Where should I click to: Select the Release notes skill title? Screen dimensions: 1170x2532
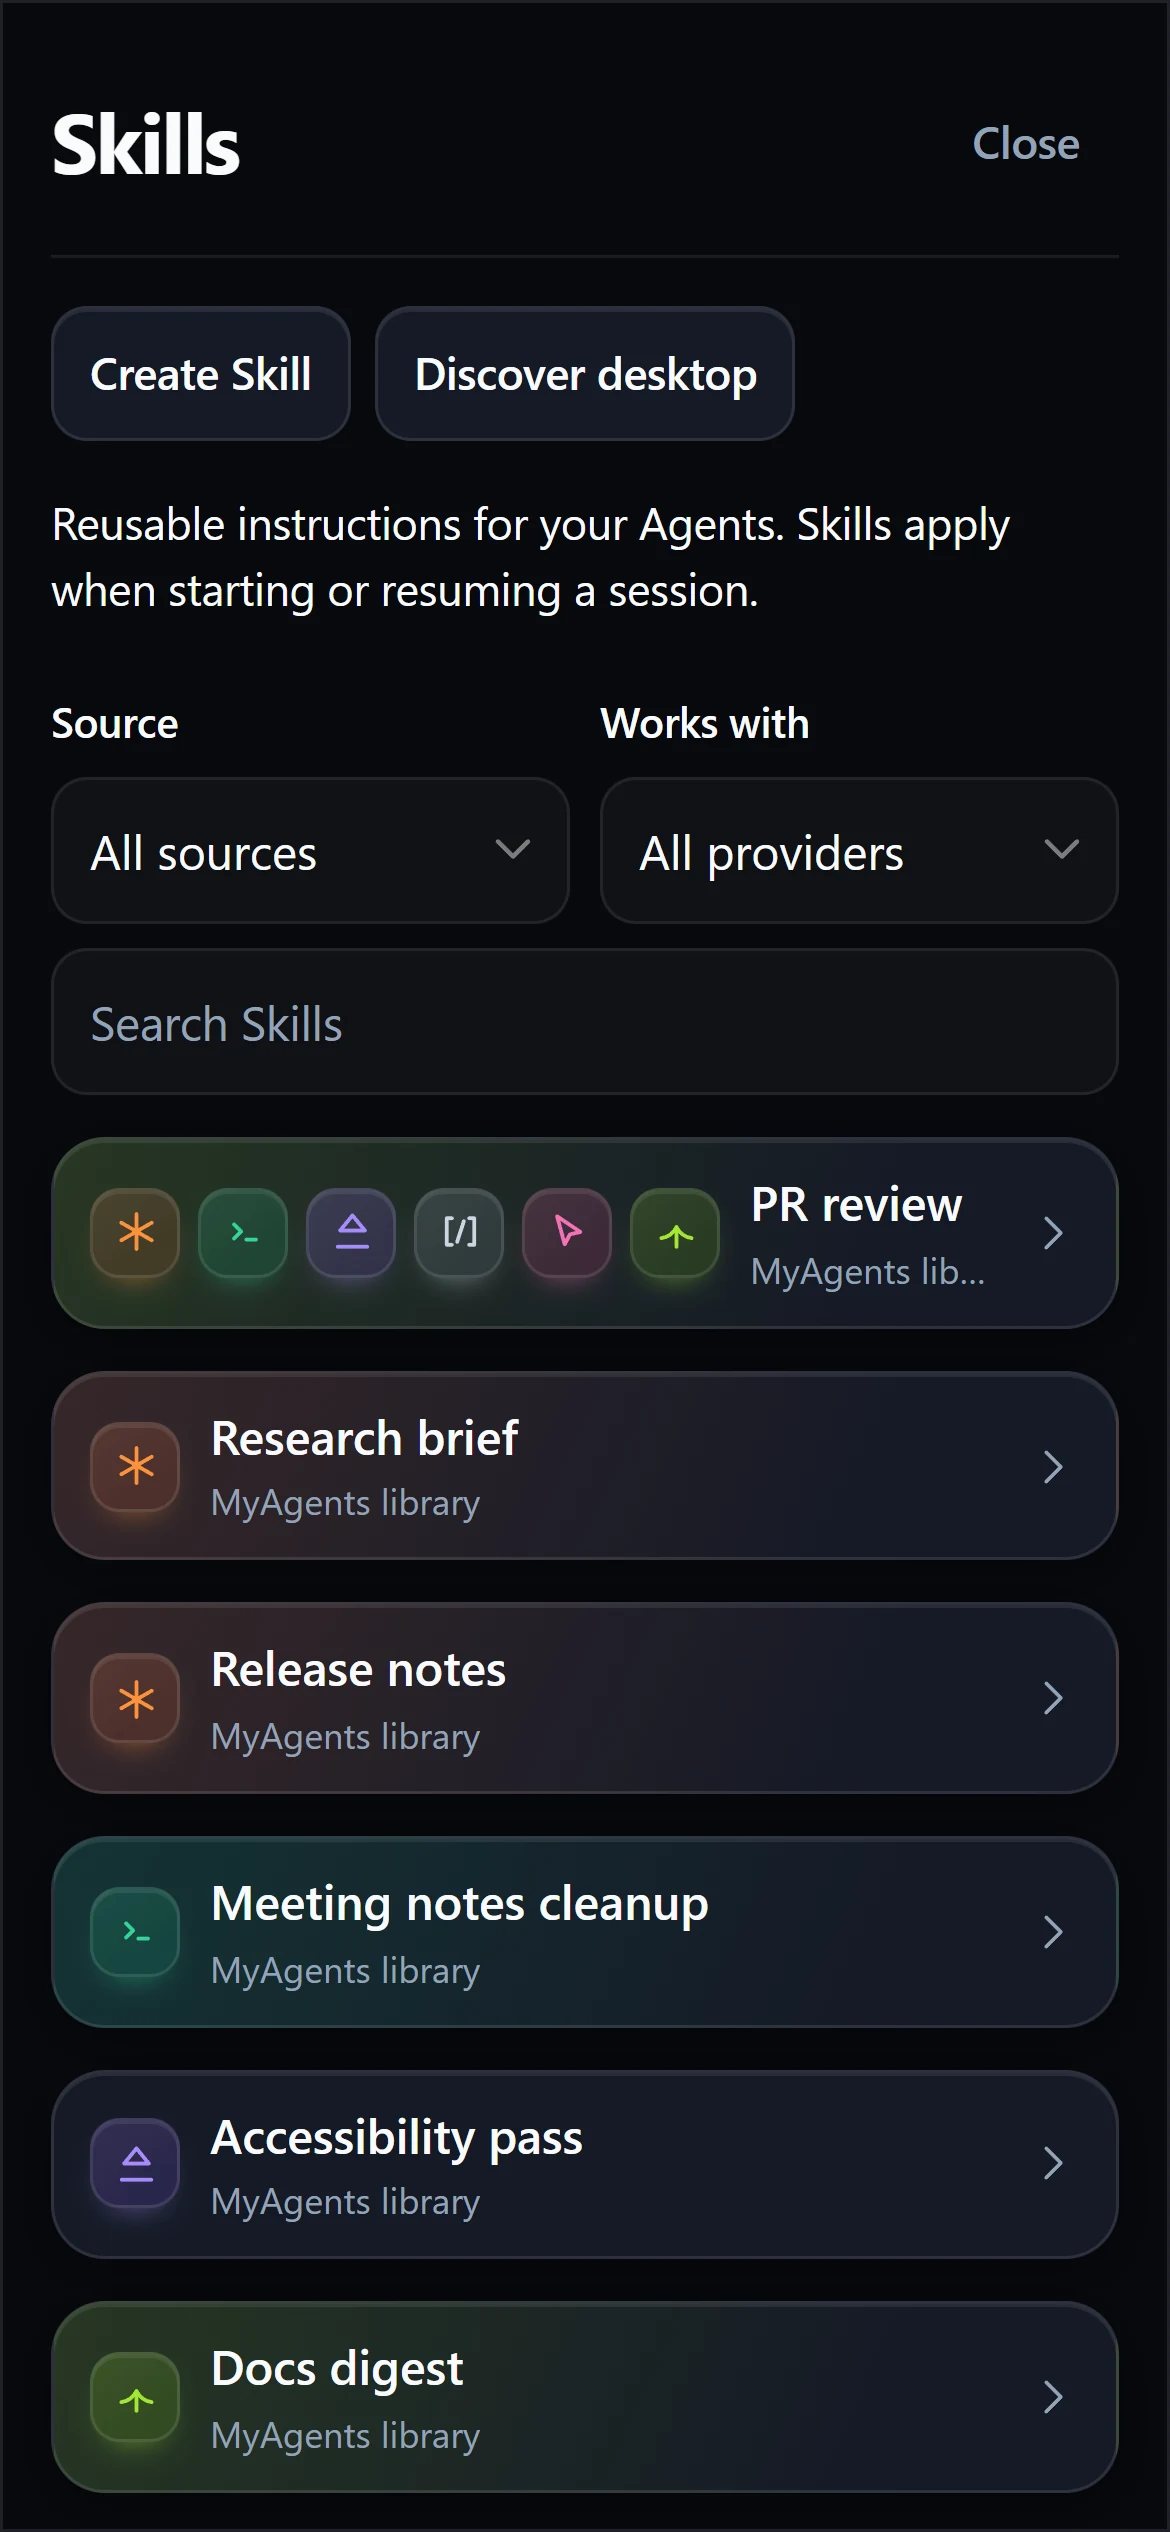pos(359,1670)
